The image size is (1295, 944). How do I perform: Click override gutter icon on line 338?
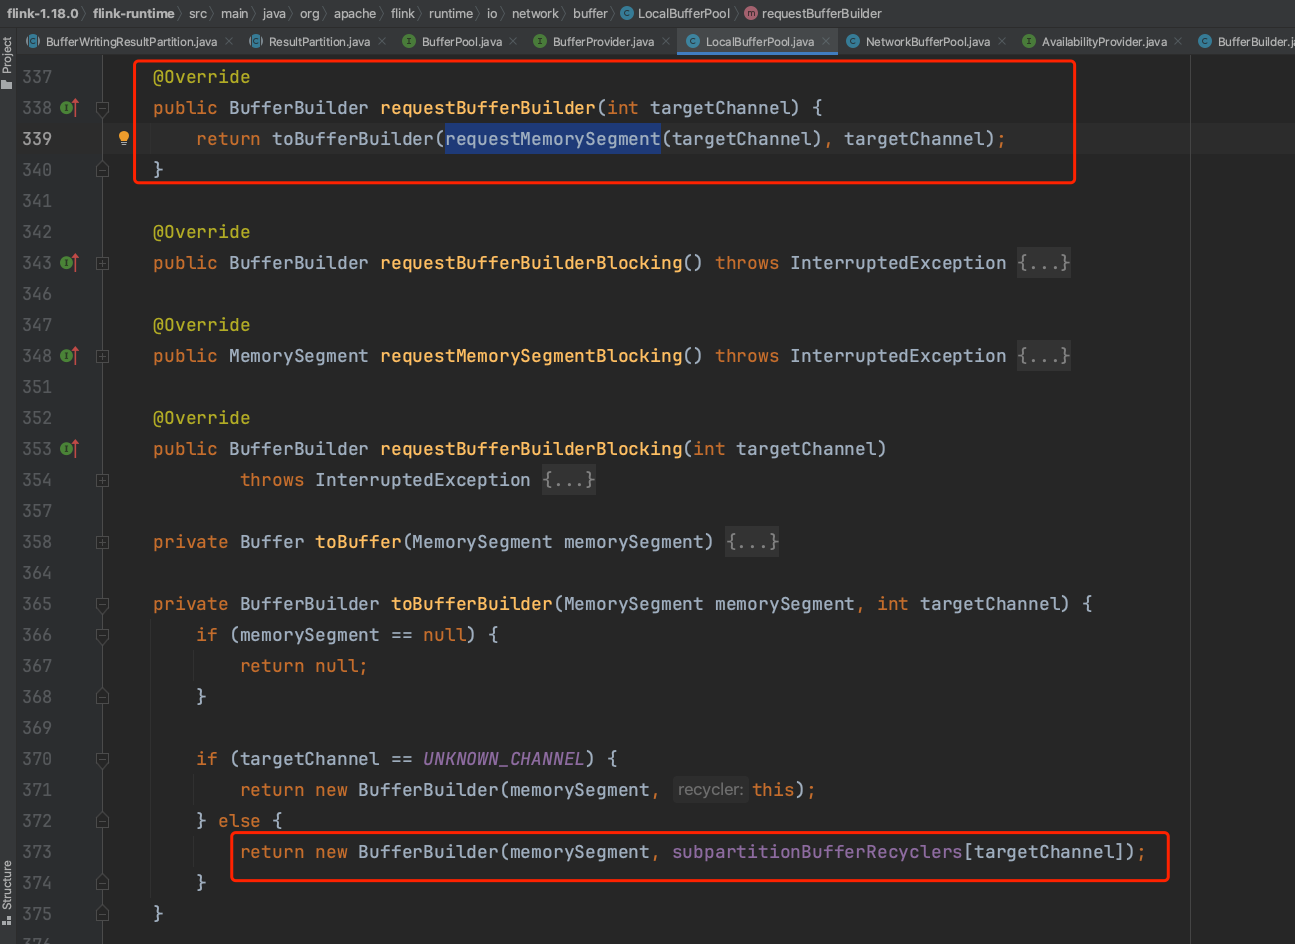[69, 108]
